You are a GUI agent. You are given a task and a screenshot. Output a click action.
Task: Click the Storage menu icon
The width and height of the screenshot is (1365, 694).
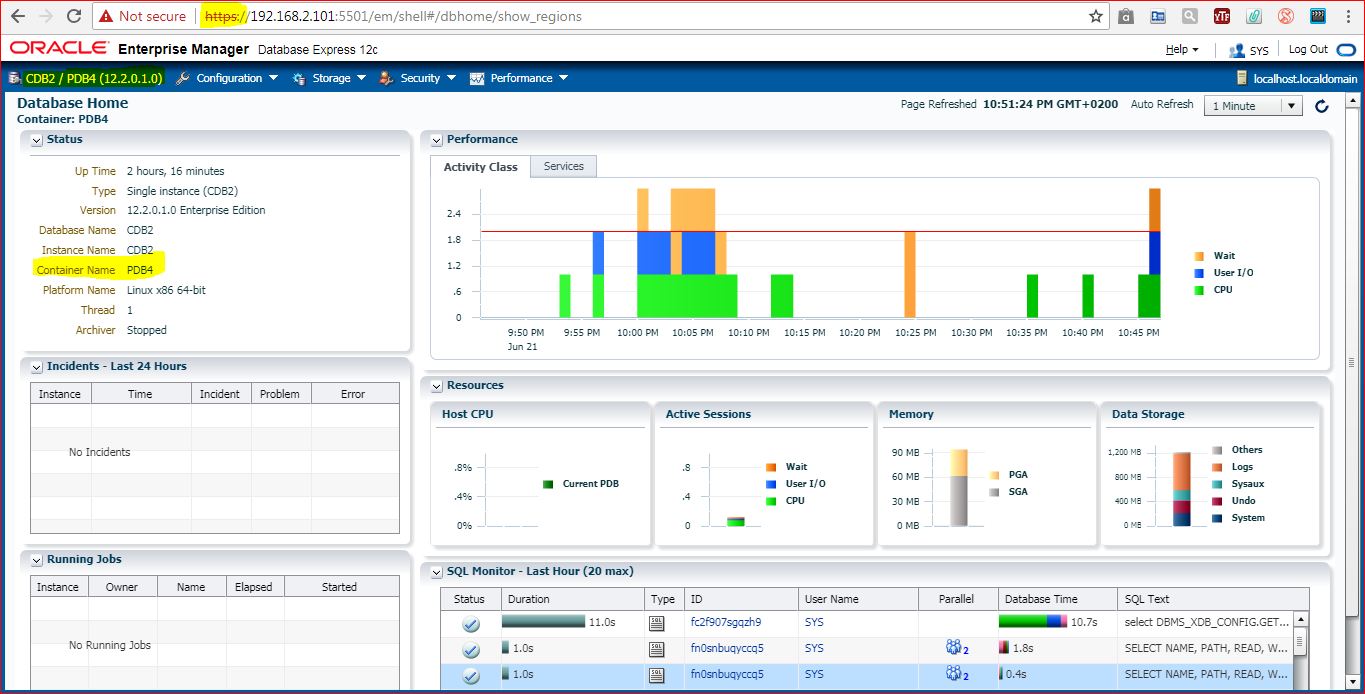pos(300,78)
